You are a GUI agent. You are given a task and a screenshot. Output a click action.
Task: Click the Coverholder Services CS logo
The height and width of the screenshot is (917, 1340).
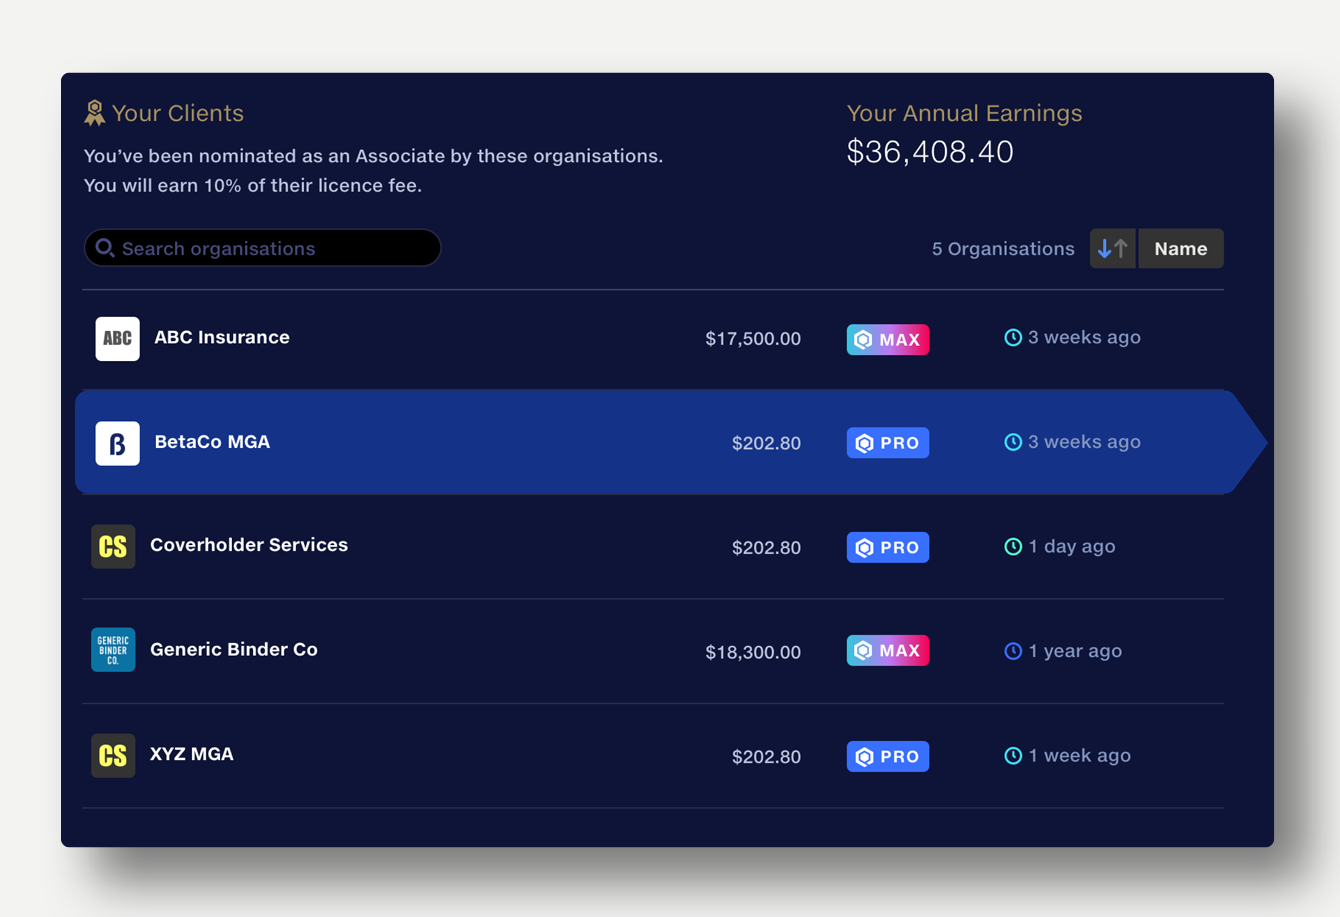pyautogui.click(x=113, y=547)
